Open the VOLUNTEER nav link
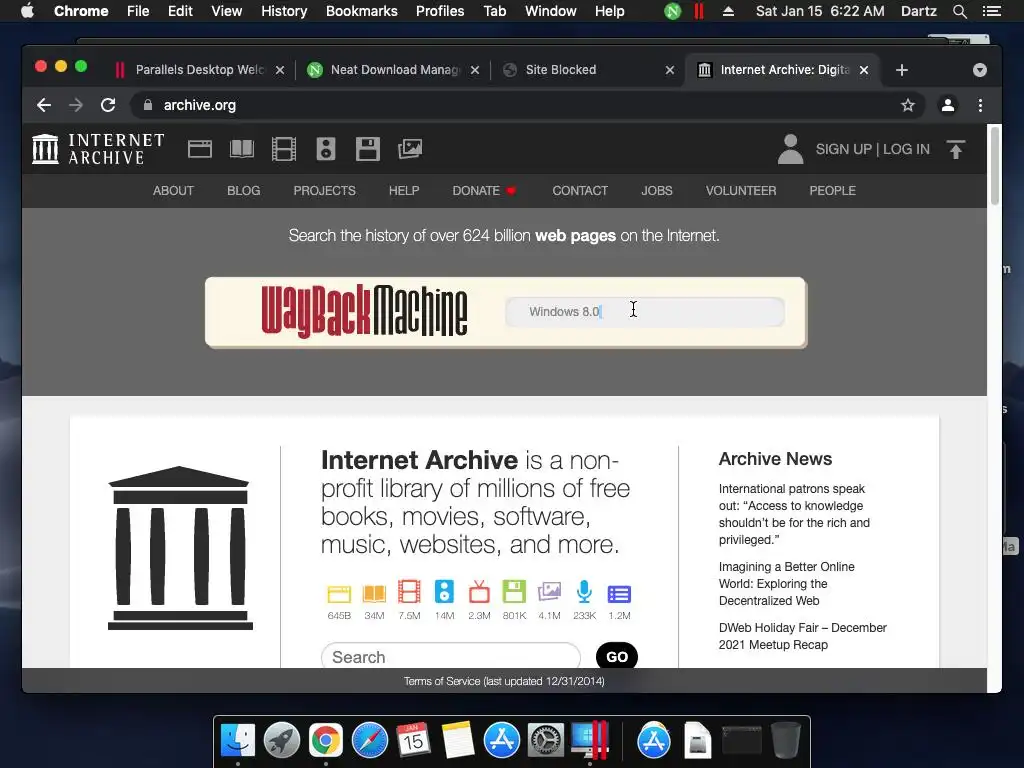The width and height of the screenshot is (1024, 768). click(741, 191)
